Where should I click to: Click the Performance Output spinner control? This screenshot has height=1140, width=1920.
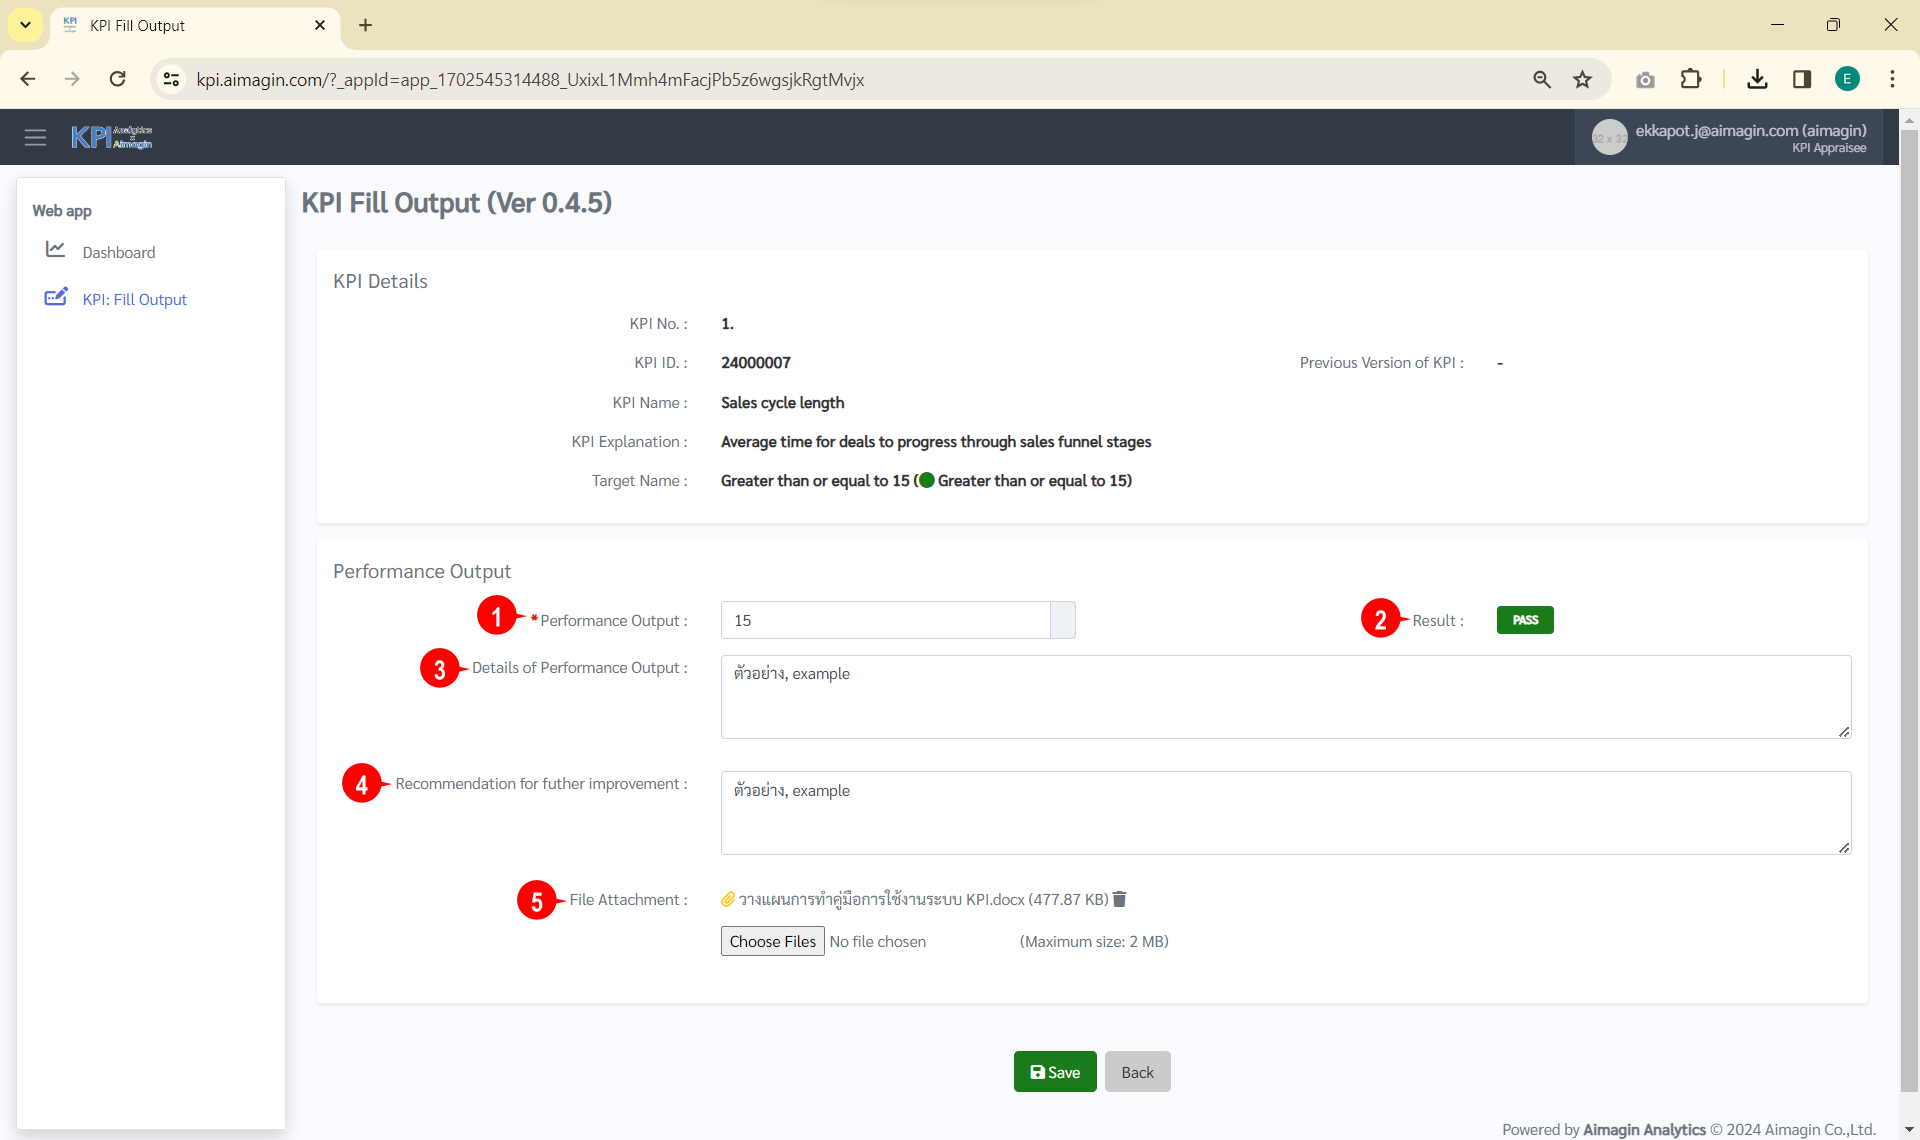(1062, 620)
